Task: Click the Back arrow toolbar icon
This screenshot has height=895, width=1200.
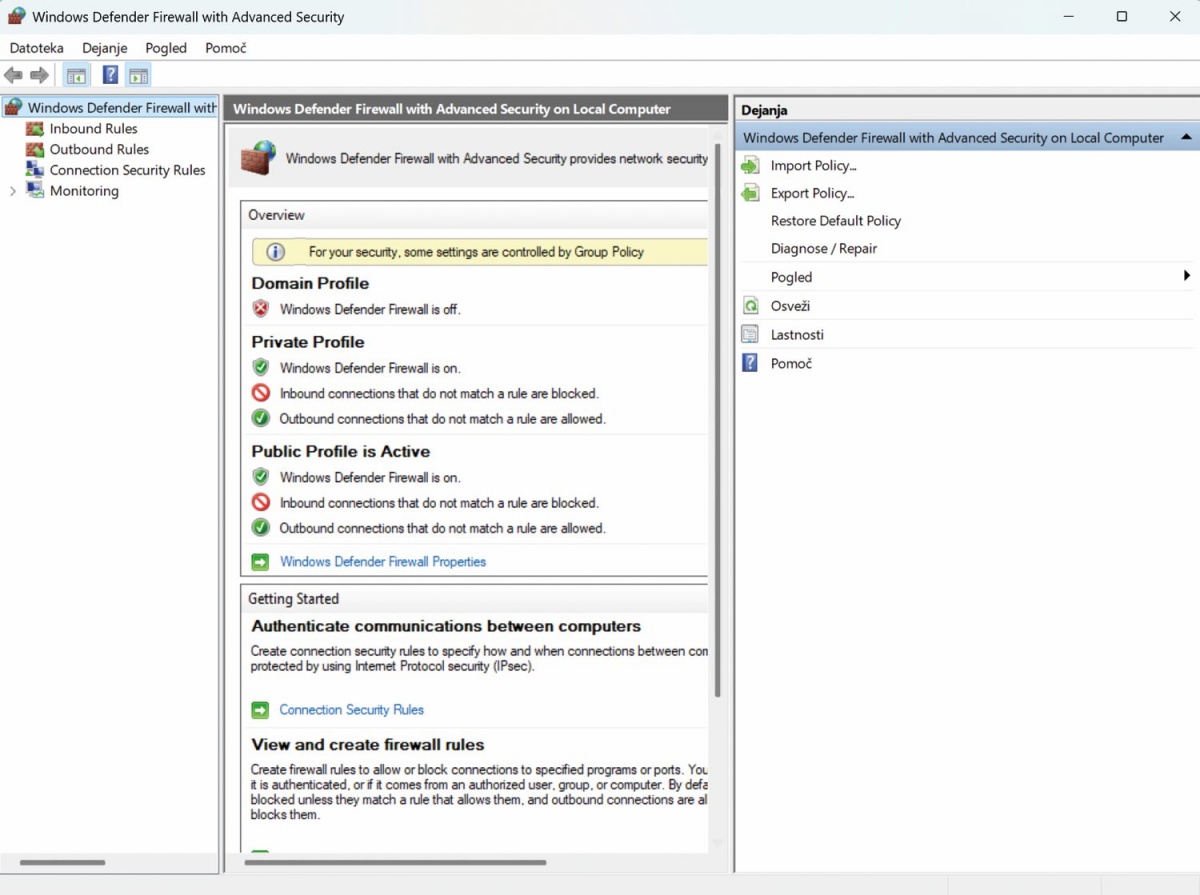Action: [x=13, y=75]
